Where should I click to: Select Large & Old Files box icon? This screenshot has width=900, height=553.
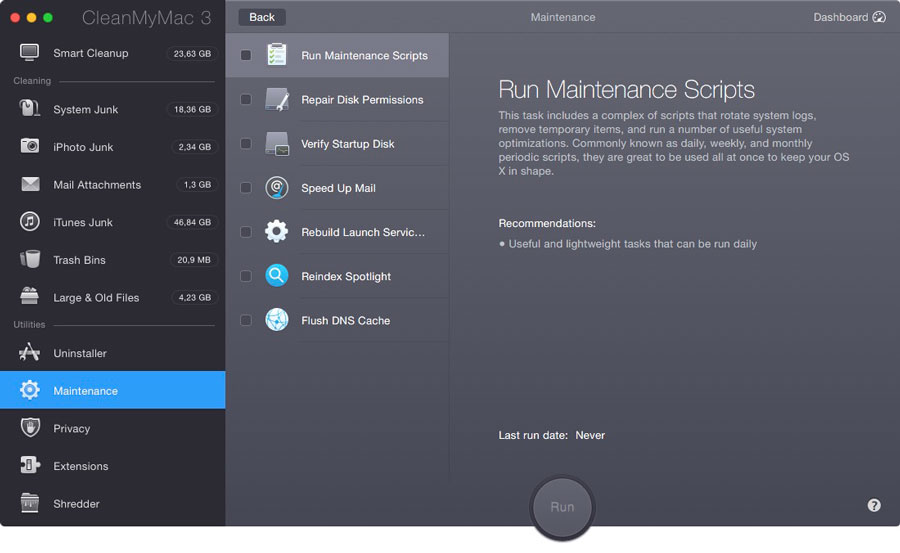29,296
